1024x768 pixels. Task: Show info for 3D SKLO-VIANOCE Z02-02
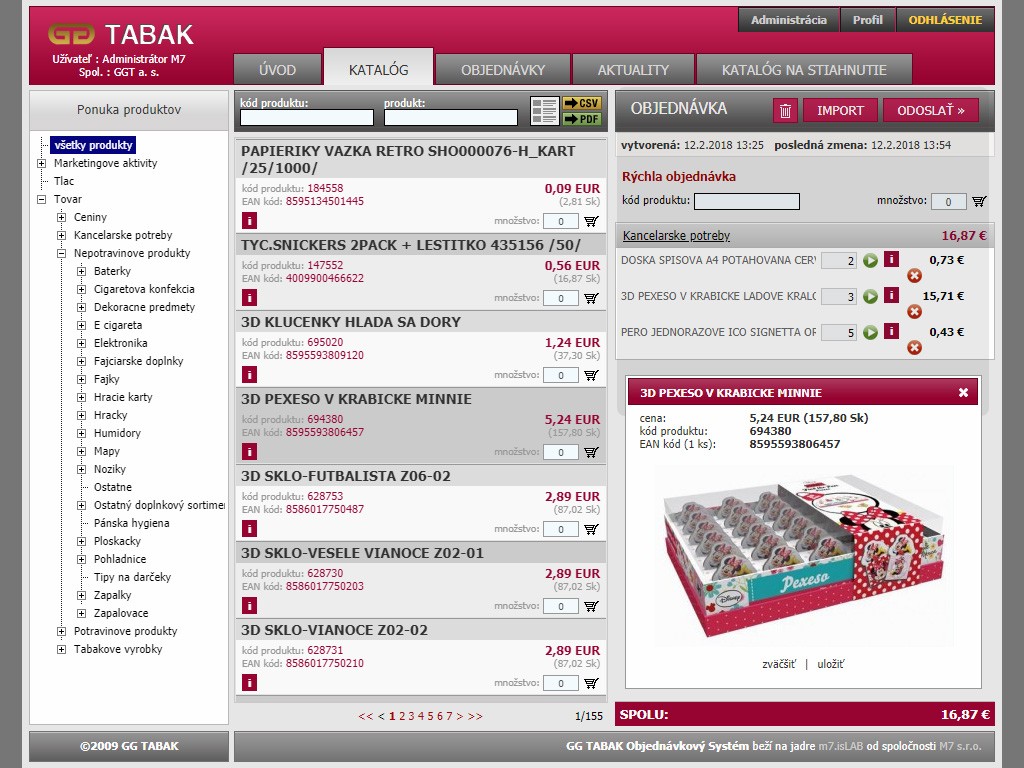tap(249, 683)
